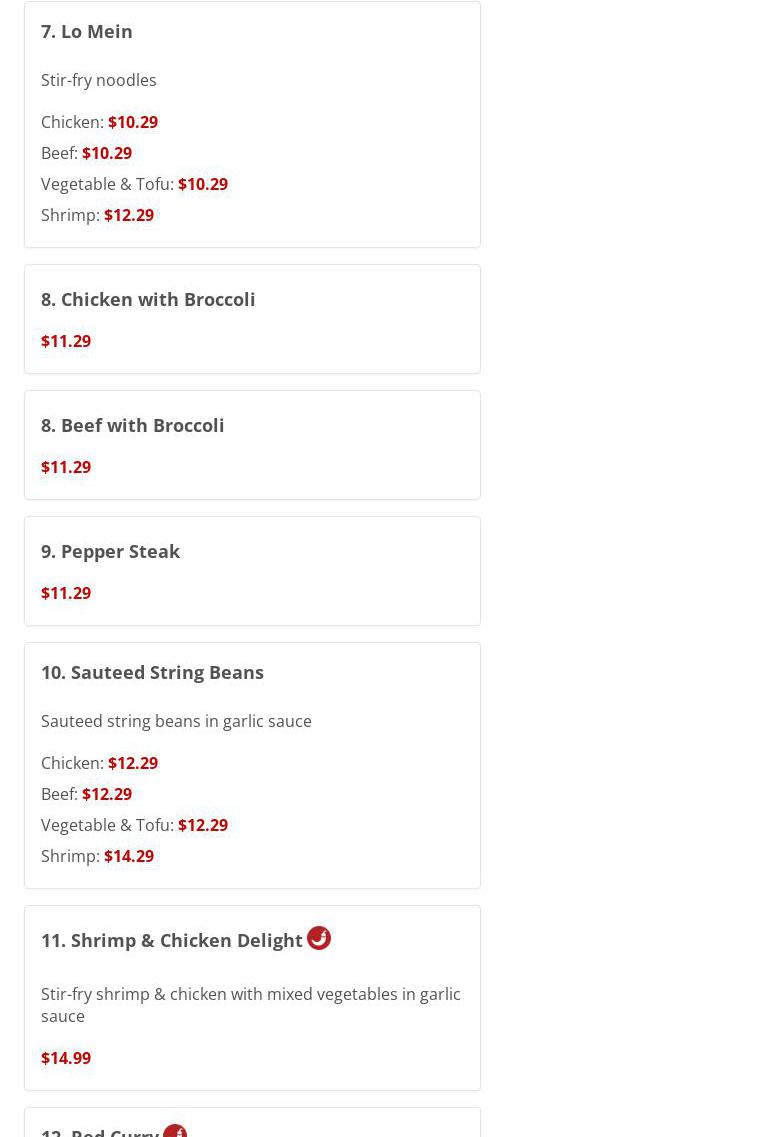Open the 7. Lo Mein menu item

tap(87, 31)
